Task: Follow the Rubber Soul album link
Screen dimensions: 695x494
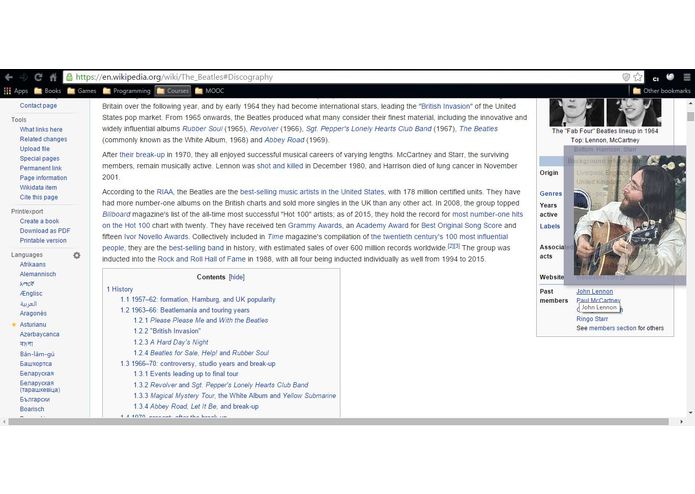Action: (x=203, y=129)
